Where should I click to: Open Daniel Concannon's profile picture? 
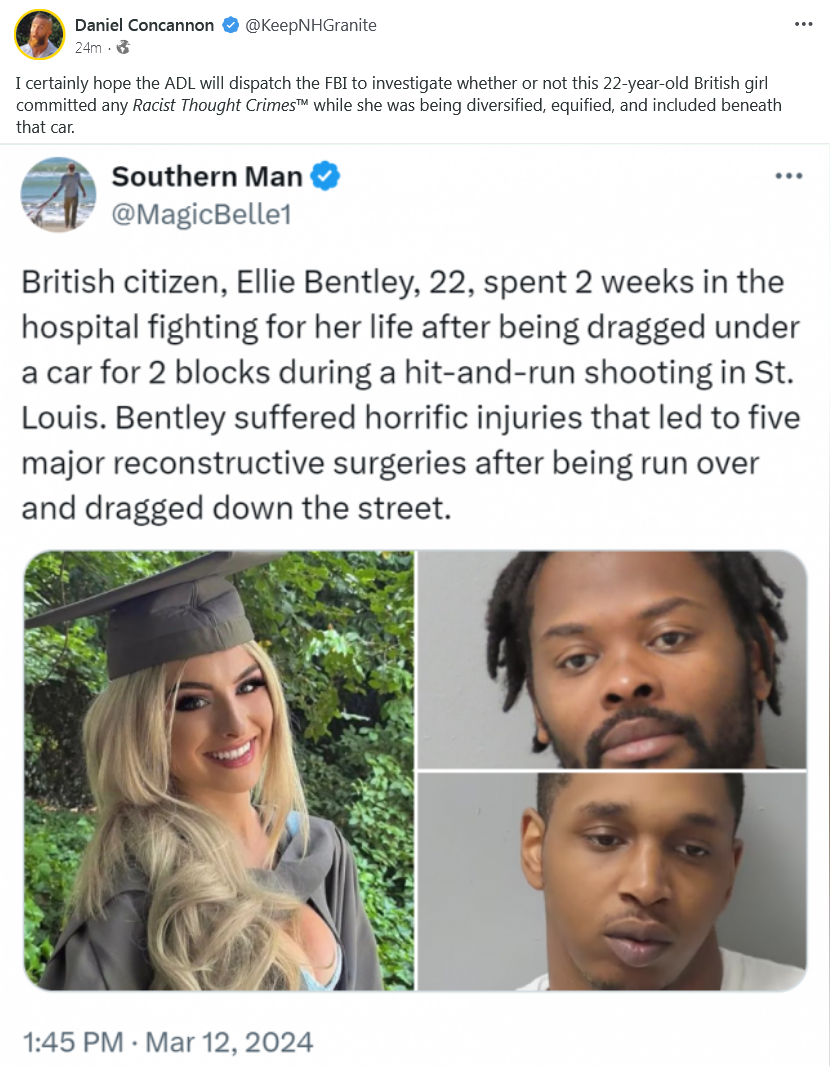tap(39, 35)
